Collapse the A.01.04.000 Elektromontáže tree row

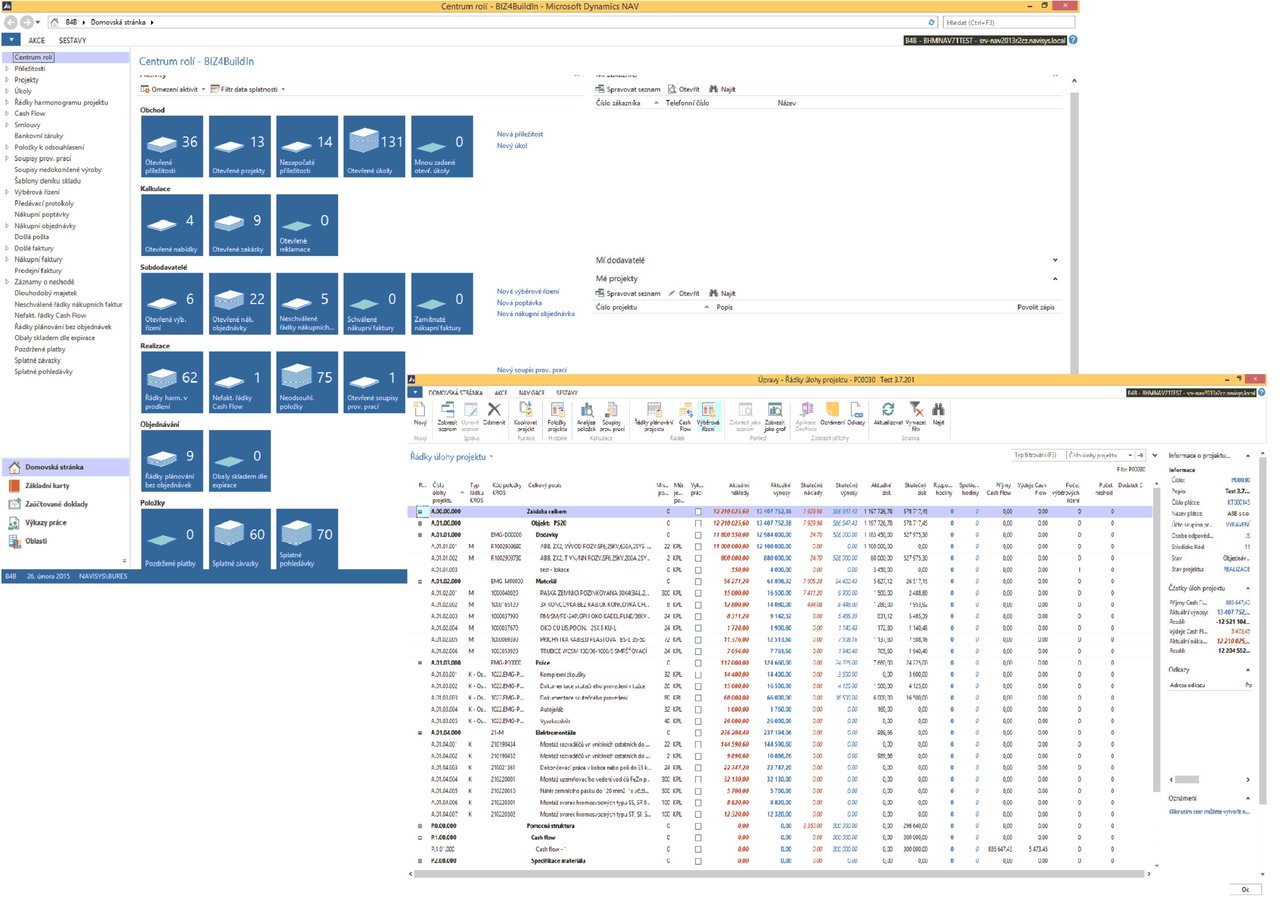421,732
